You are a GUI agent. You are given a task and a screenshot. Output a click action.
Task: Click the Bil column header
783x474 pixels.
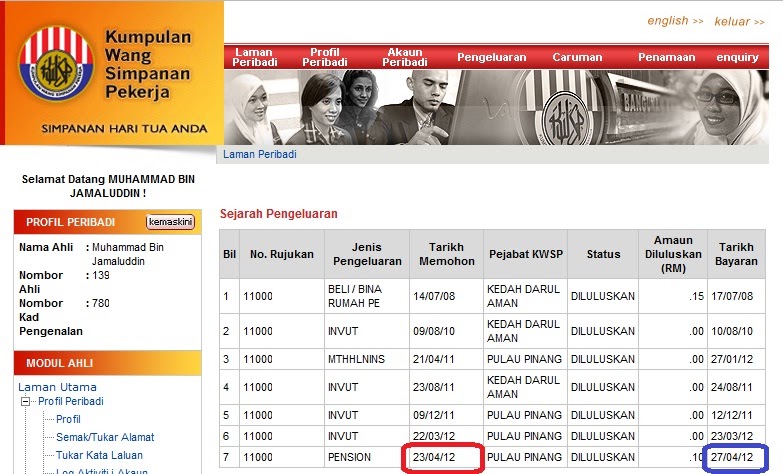pyautogui.click(x=229, y=254)
